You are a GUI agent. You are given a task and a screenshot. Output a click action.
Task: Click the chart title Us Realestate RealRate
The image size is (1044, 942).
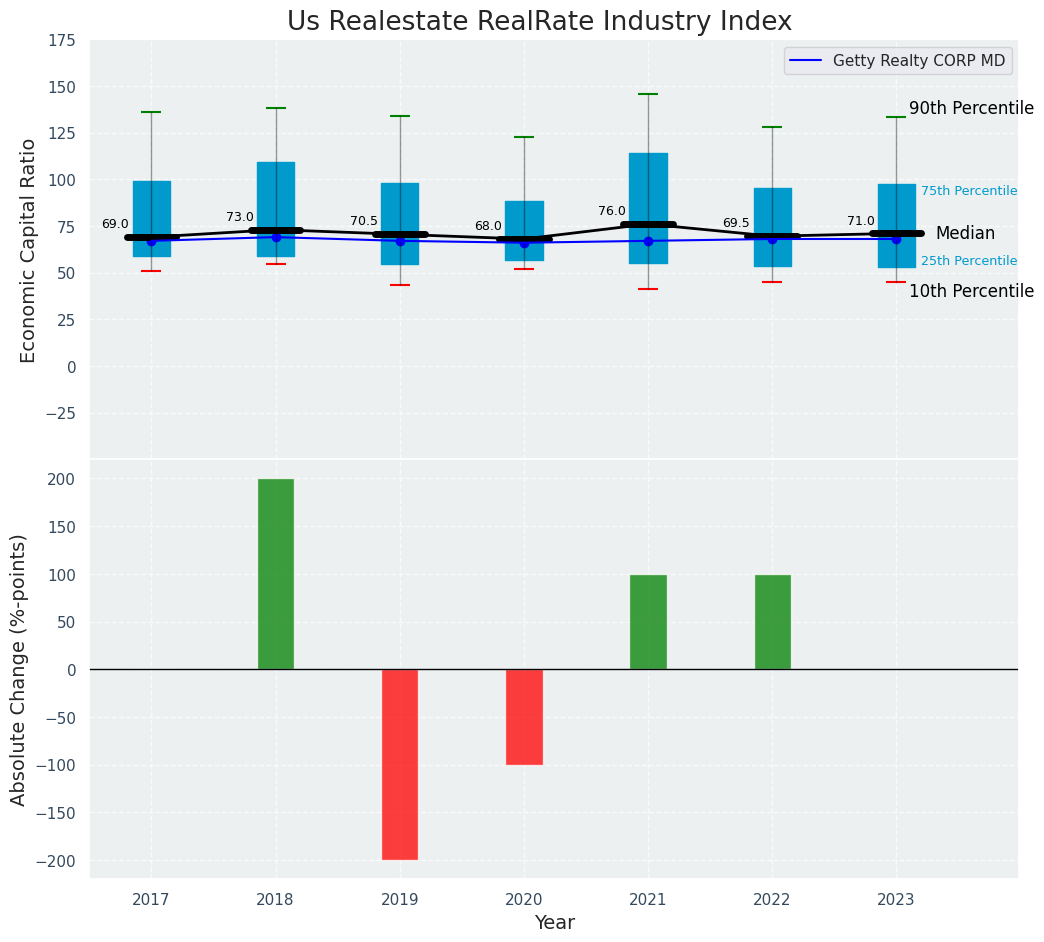539,22
